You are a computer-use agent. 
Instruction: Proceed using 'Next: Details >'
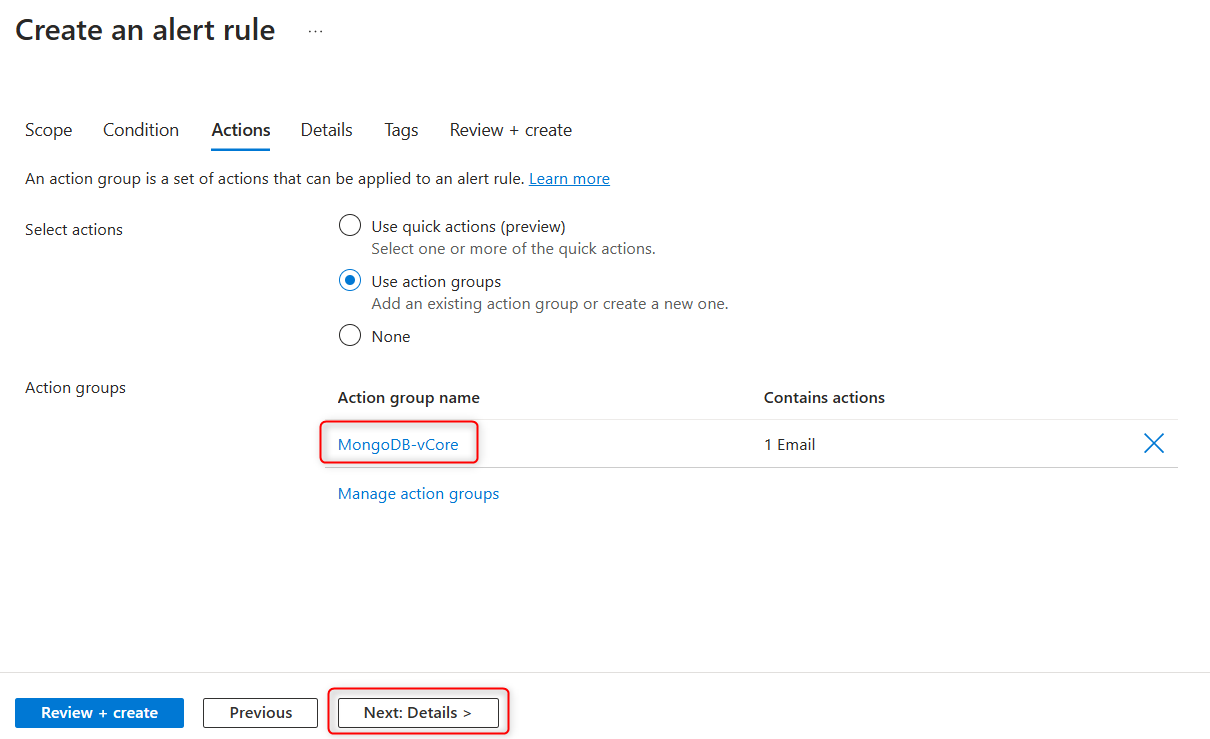417,712
